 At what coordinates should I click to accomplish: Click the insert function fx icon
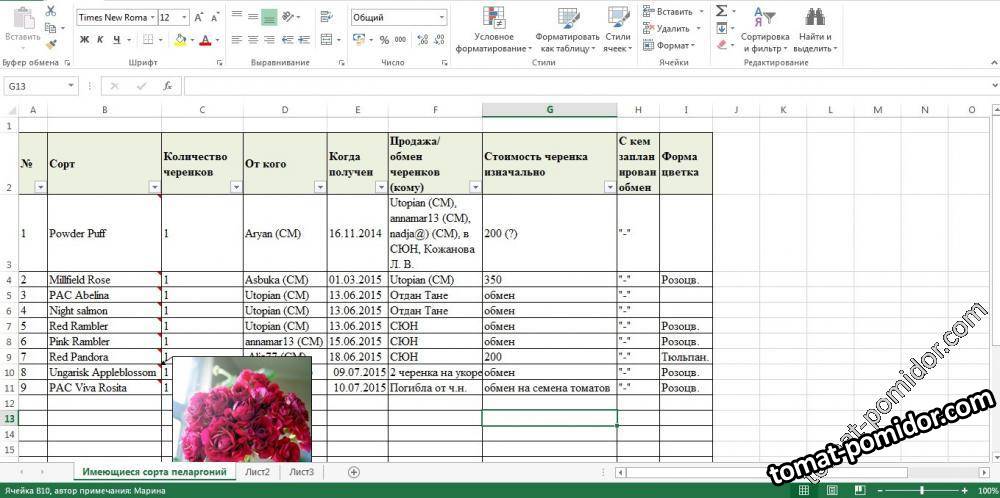click(167, 86)
